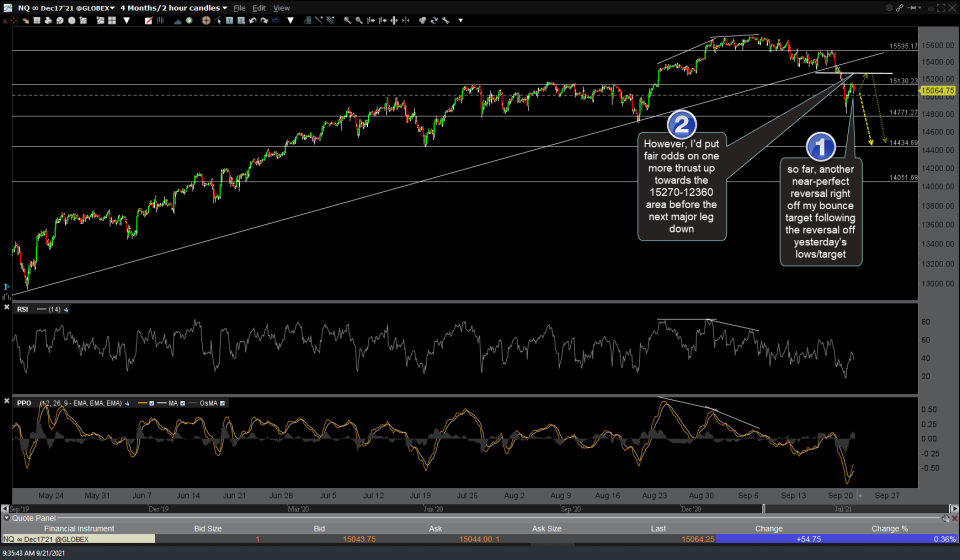Click the 0.36% change percent cell

[x=944, y=539]
